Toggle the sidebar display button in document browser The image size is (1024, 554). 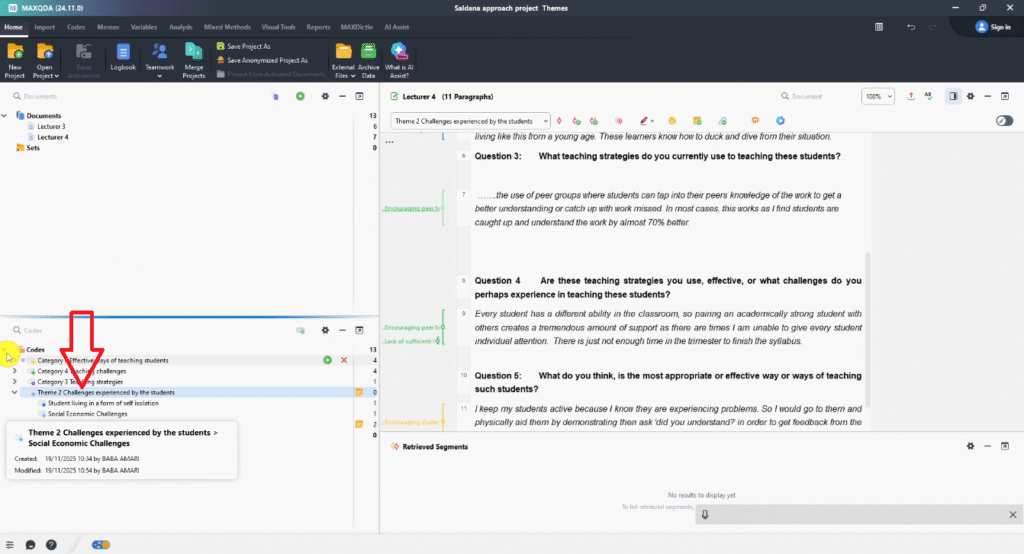tap(953, 96)
